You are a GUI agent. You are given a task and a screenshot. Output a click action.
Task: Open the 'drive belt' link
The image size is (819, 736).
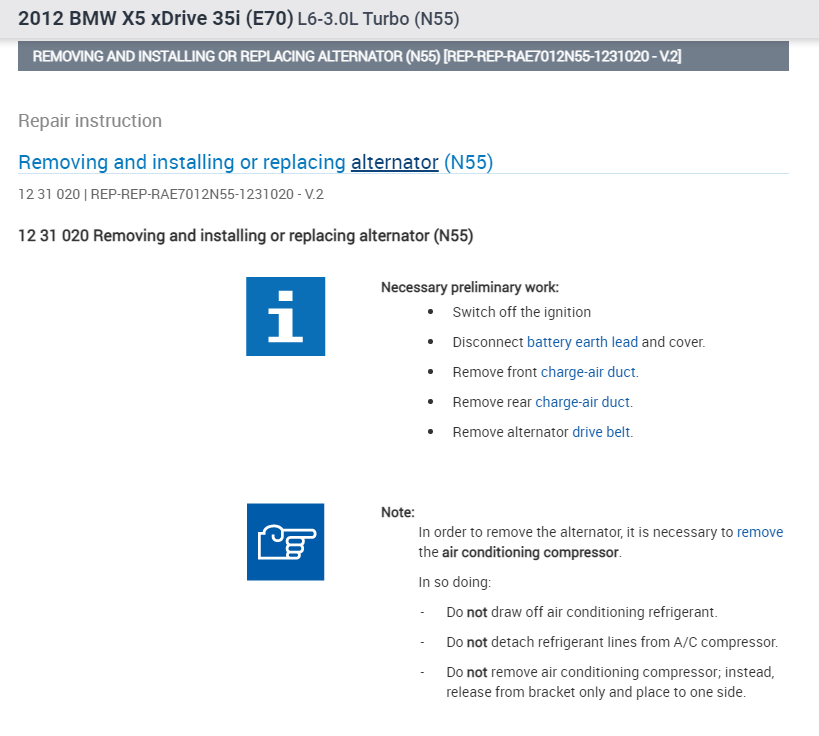[601, 432]
